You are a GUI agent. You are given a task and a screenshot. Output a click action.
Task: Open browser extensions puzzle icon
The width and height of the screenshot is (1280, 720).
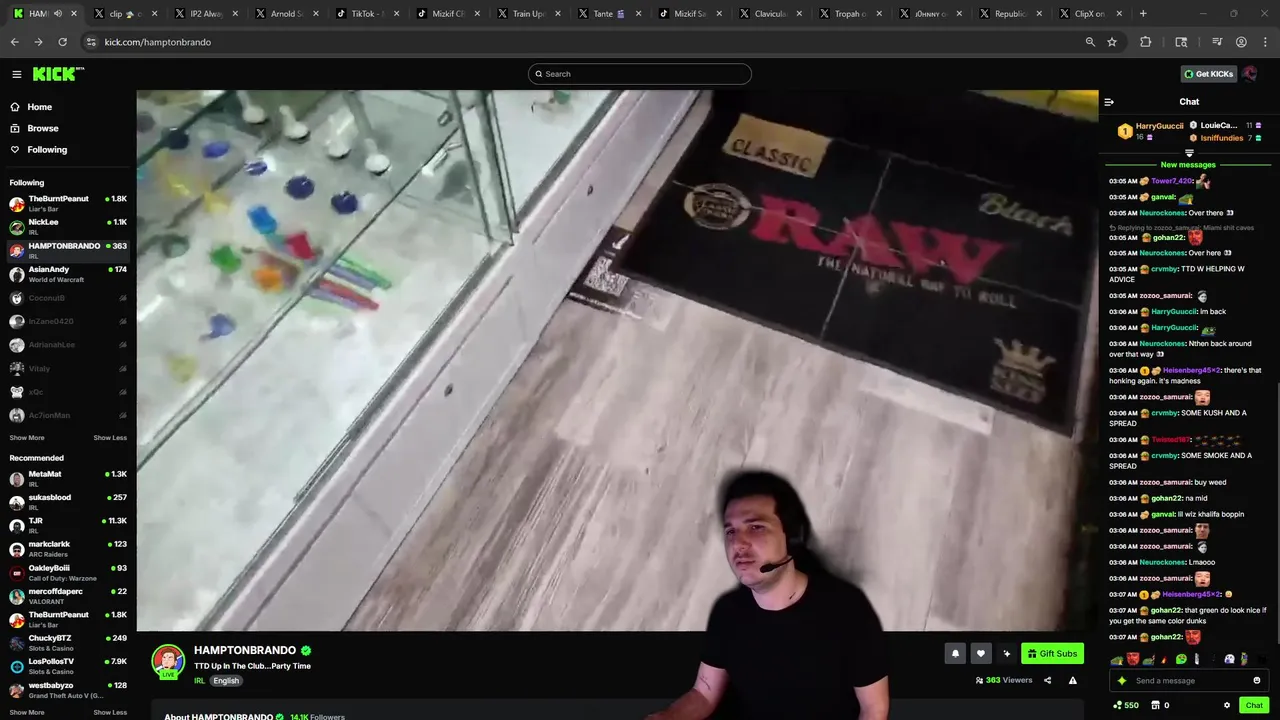(x=1145, y=42)
